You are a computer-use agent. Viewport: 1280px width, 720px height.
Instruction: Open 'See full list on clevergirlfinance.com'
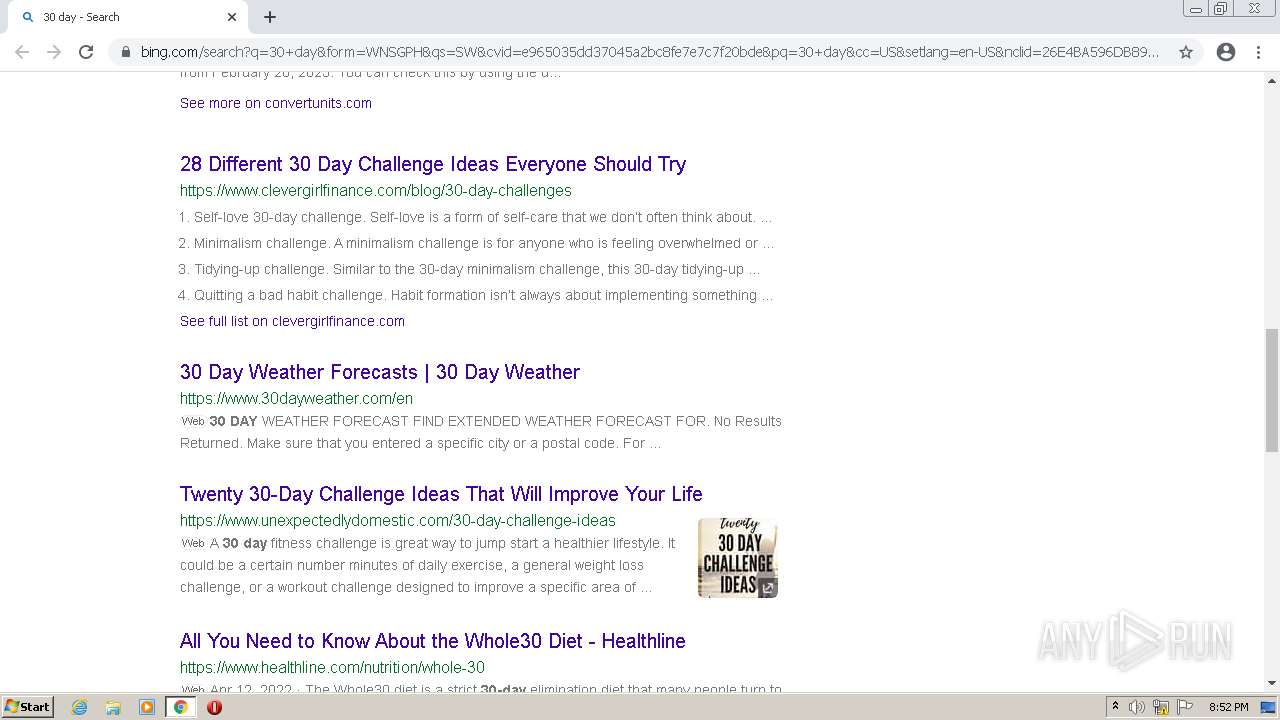[292, 321]
